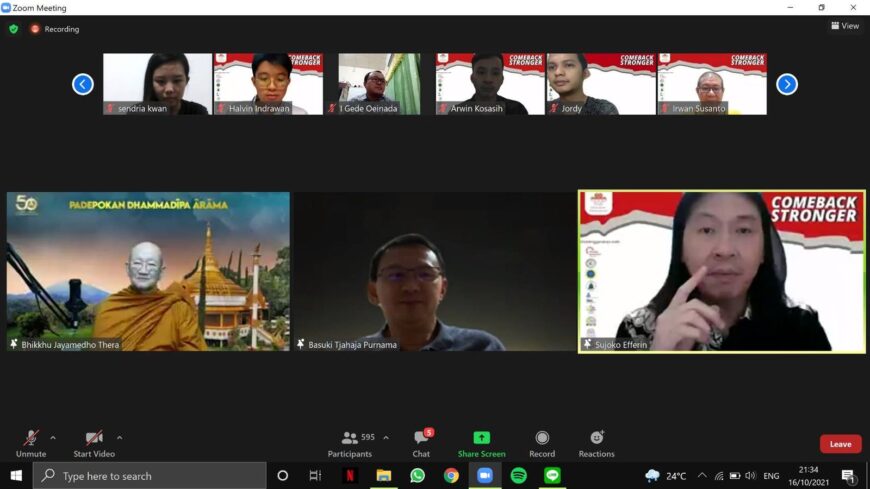Select Sujoko Efferin's highlighted video tile
This screenshot has width=870, height=489.
[721, 271]
